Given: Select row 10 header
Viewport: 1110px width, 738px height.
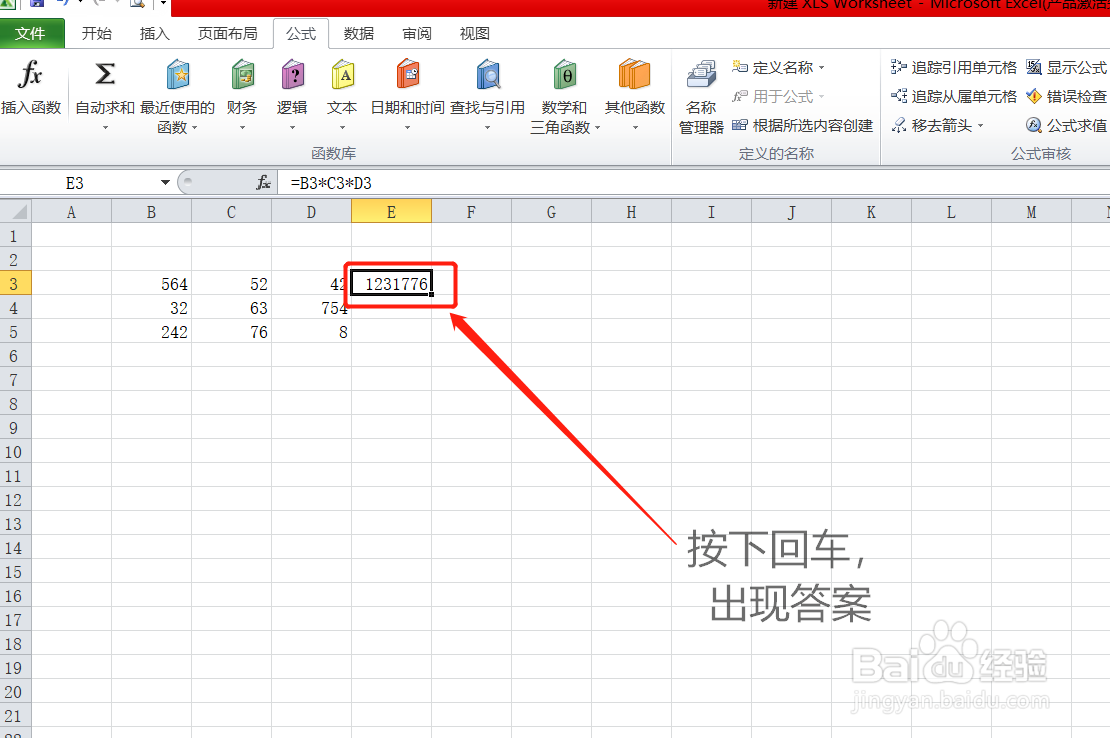Looking at the screenshot, I should [16, 452].
